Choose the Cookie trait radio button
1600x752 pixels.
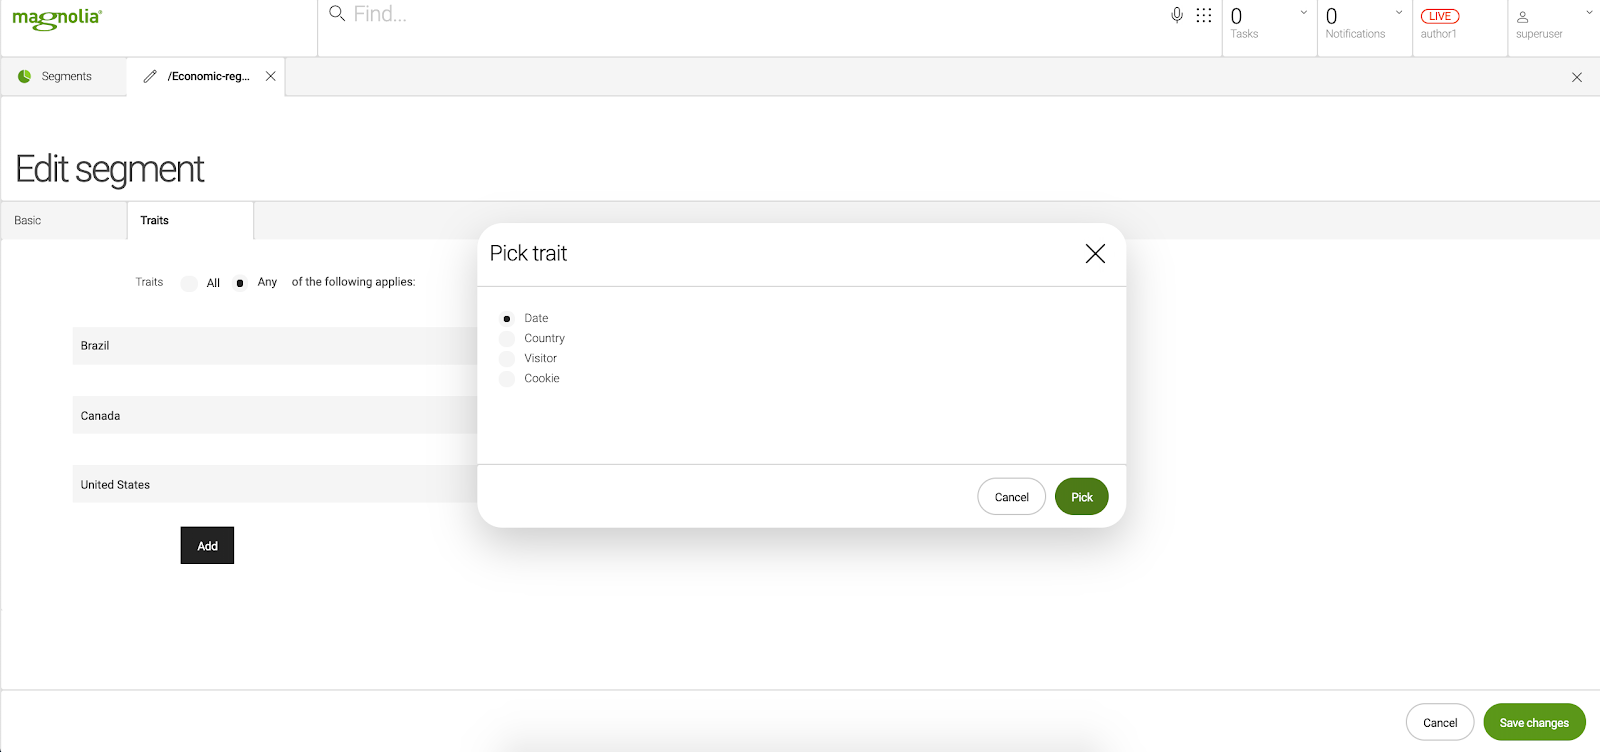(507, 379)
